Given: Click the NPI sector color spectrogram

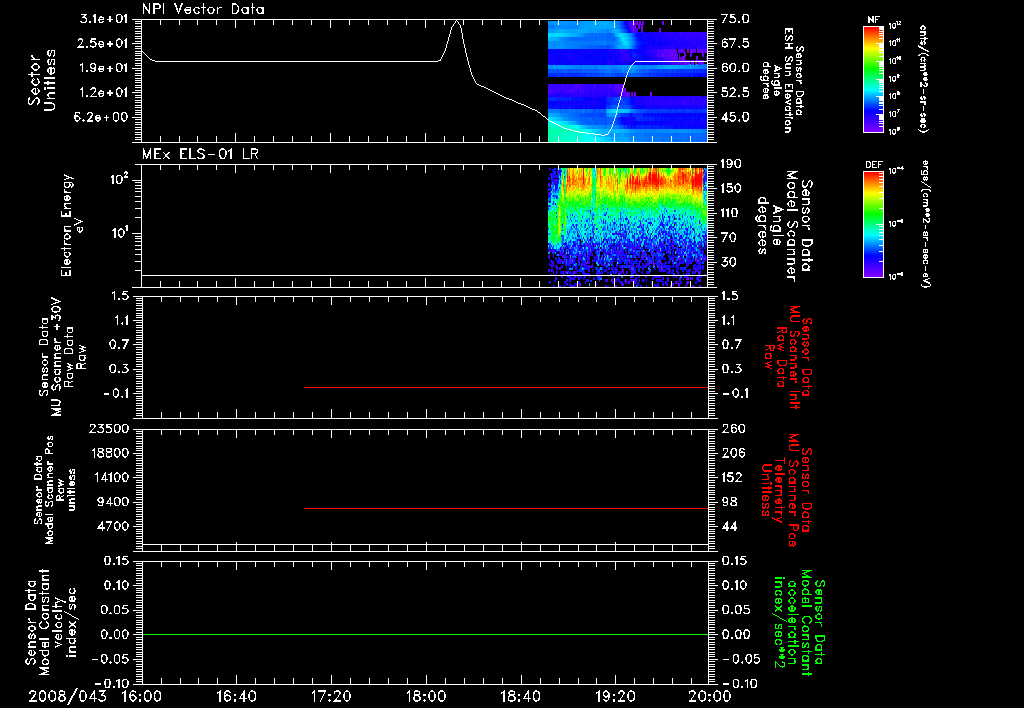Looking at the screenshot, I should click(x=628, y=81).
